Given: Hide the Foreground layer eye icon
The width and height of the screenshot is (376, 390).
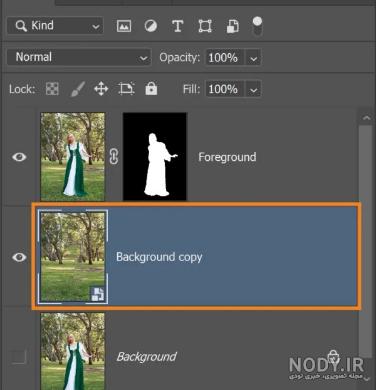Looking at the screenshot, I should tap(19, 157).
